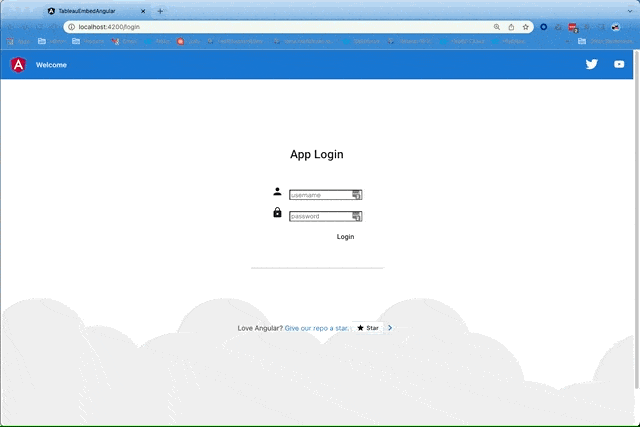
Task: Click the zoom magnifier icon in address bar
Action: coord(497,27)
